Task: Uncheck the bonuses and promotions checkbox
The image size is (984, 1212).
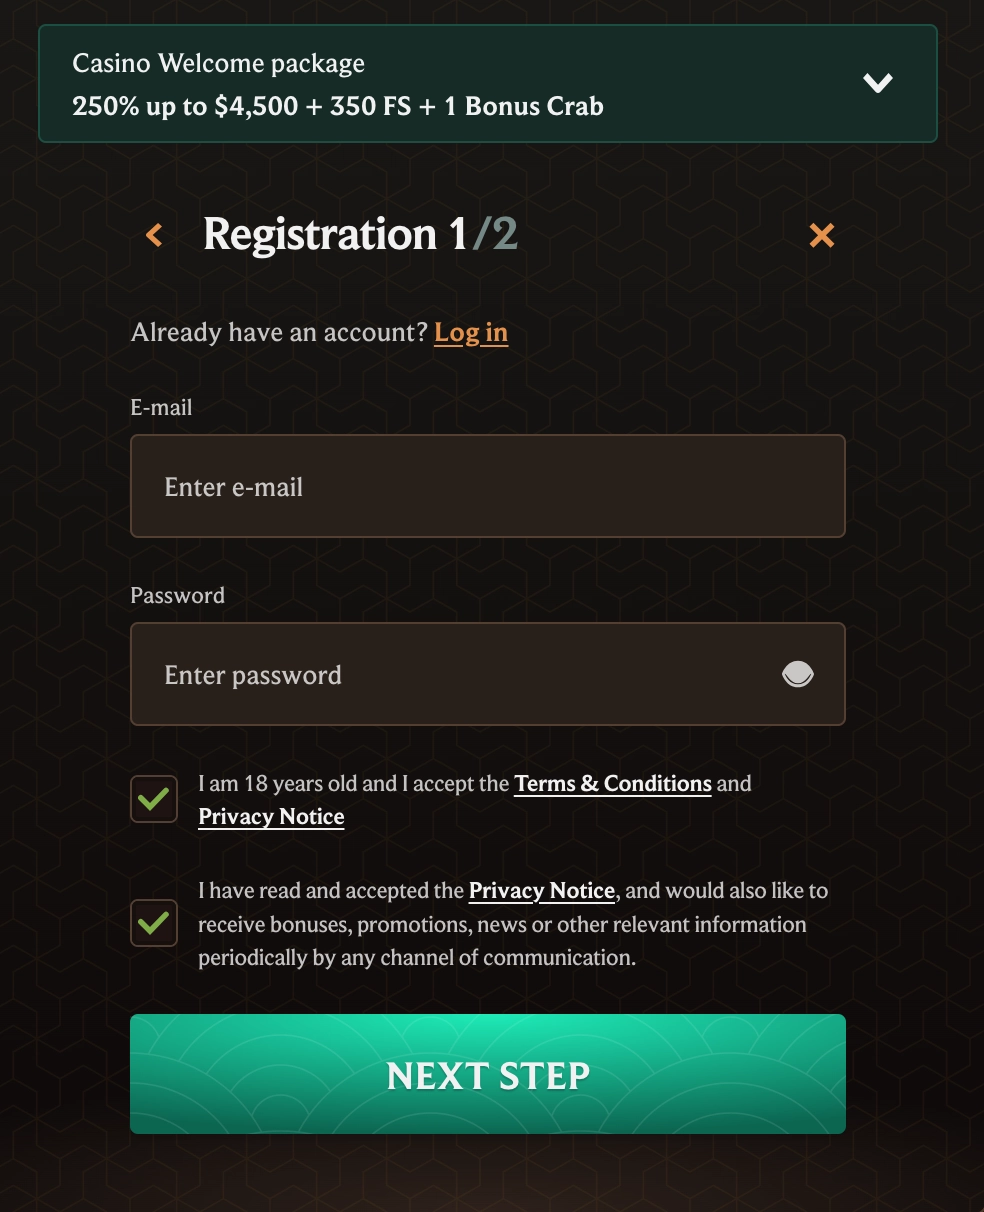Action: click(154, 922)
